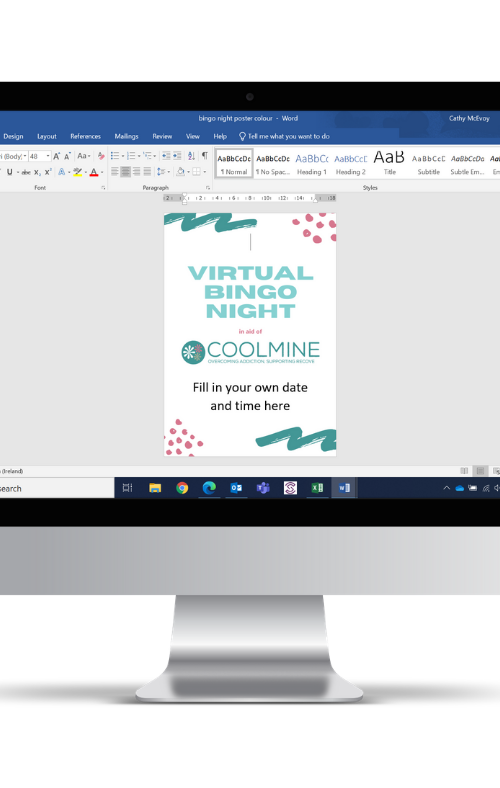Open Font dialog launcher
500x788 pixels.
point(103,188)
